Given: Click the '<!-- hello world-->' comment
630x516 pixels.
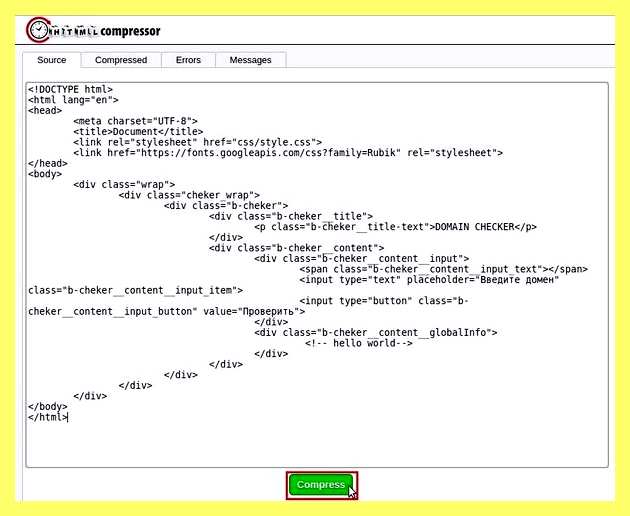Looking at the screenshot, I should coord(359,343).
